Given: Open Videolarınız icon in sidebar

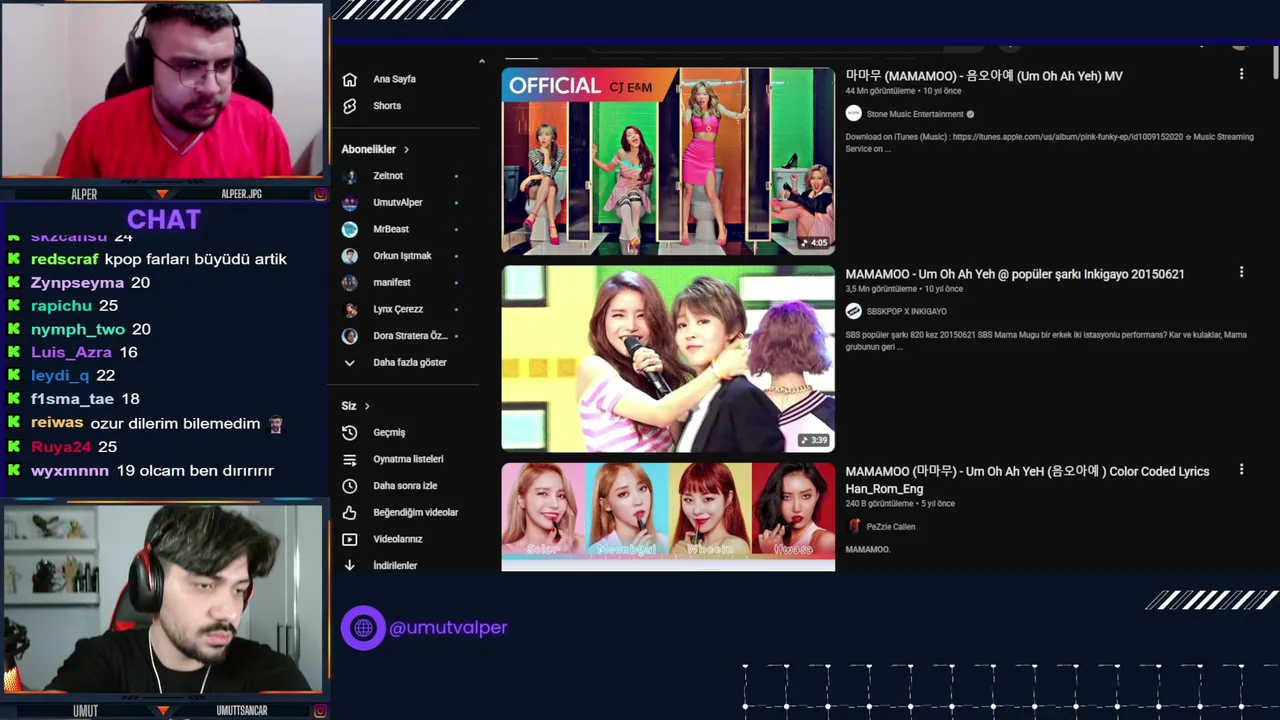Looking at the screenshot, I should tap(349, 539).
